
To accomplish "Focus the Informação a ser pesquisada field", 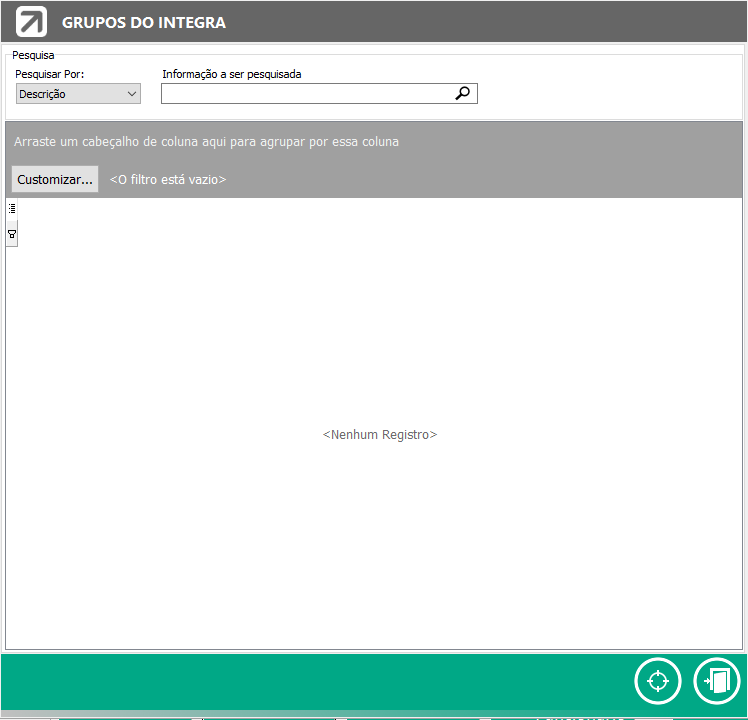I will [x=319, y=94].
